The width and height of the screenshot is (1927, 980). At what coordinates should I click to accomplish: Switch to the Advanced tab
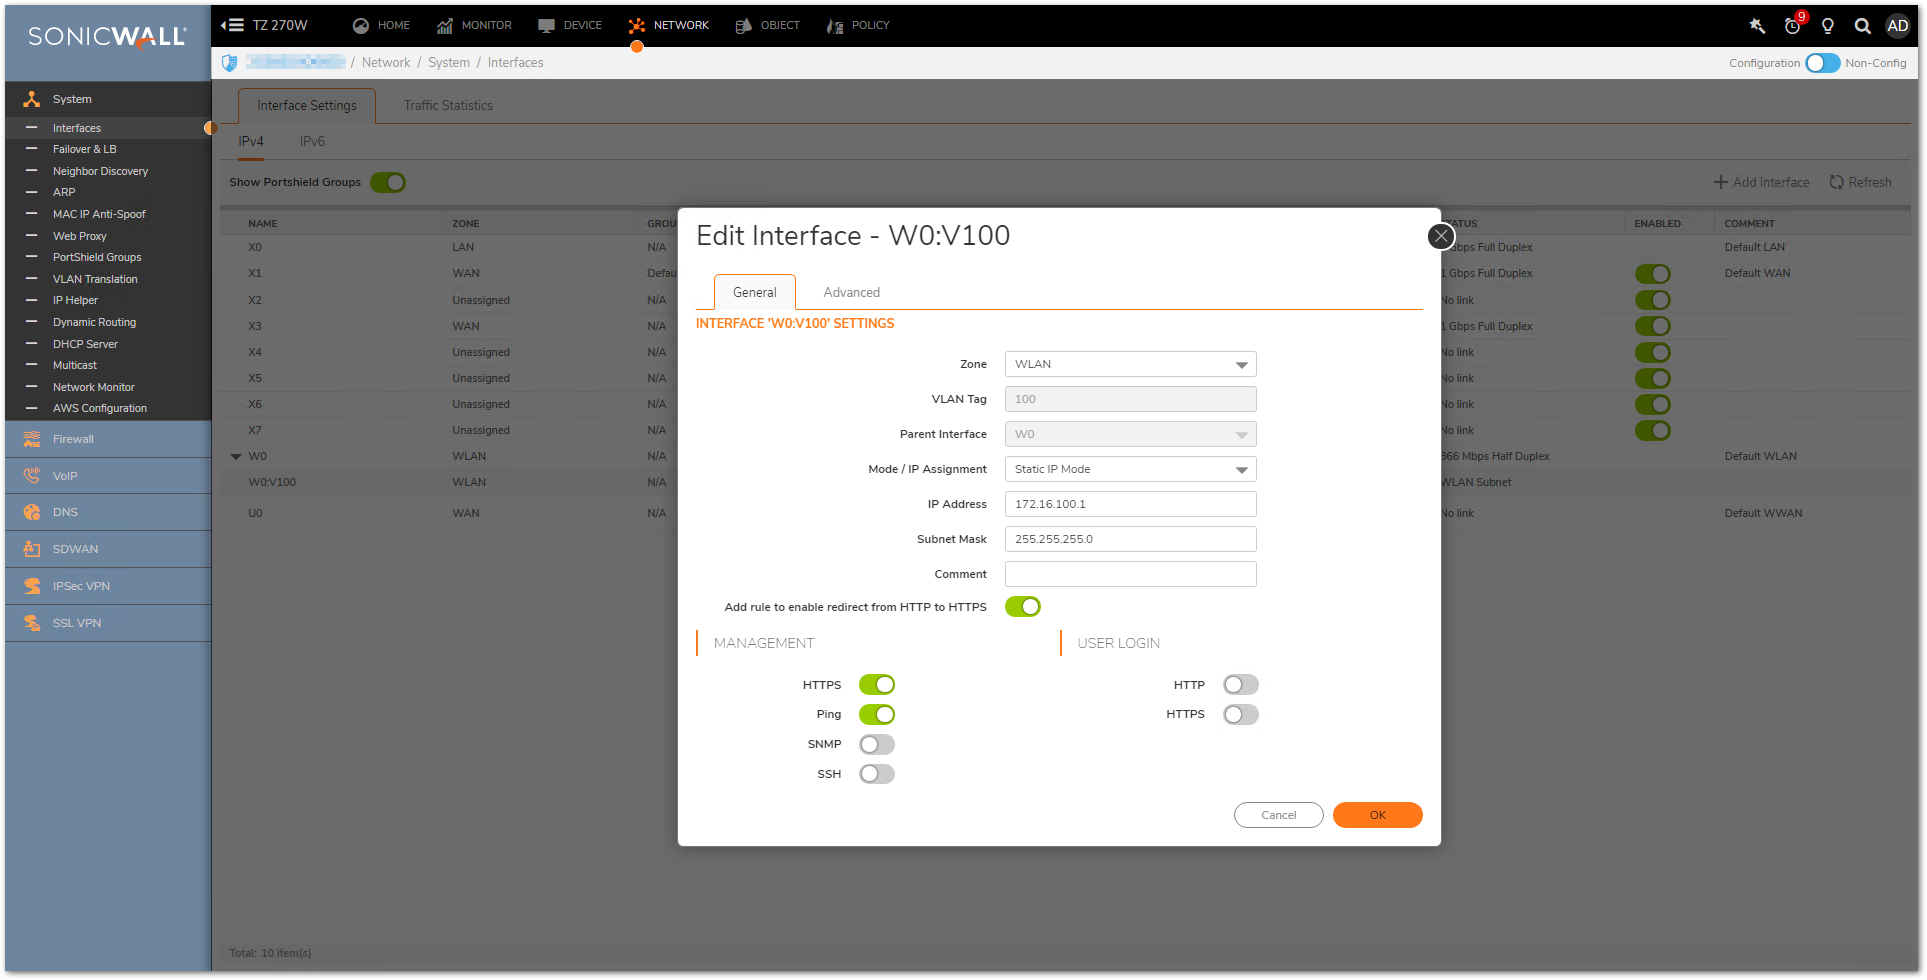coord(851,292)
